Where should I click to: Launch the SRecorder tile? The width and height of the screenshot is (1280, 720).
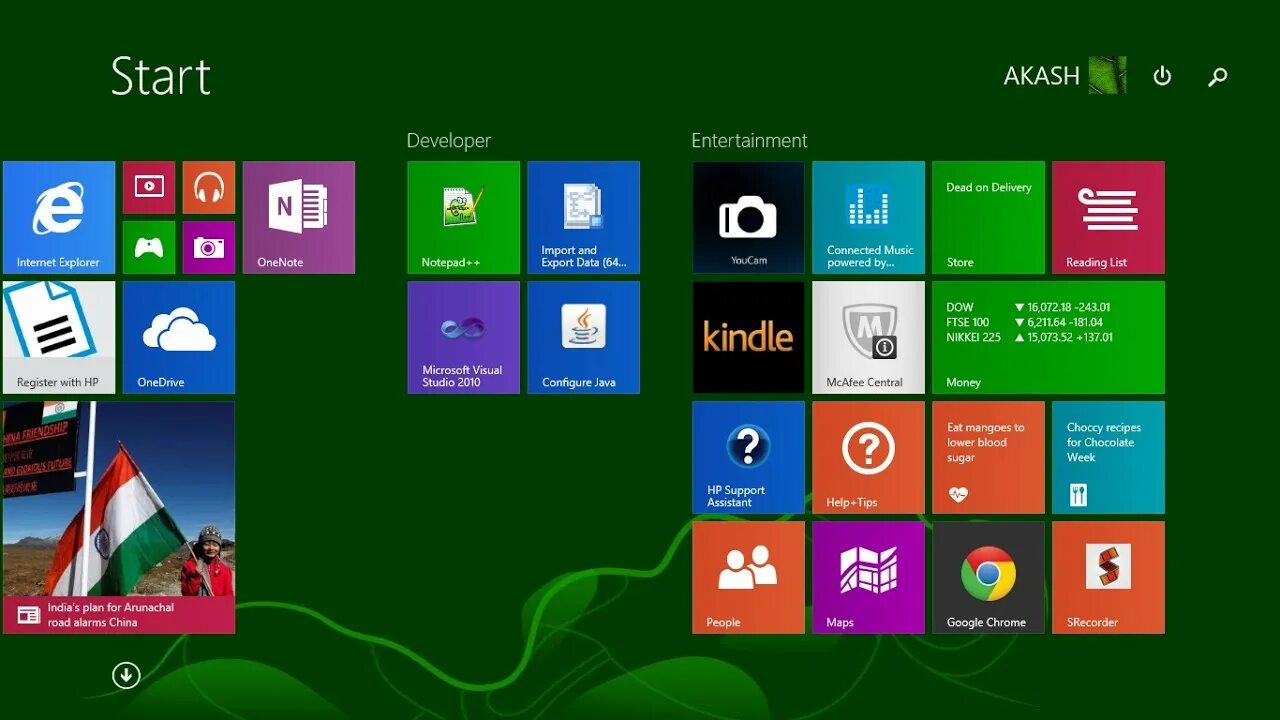pos(1109,577)
